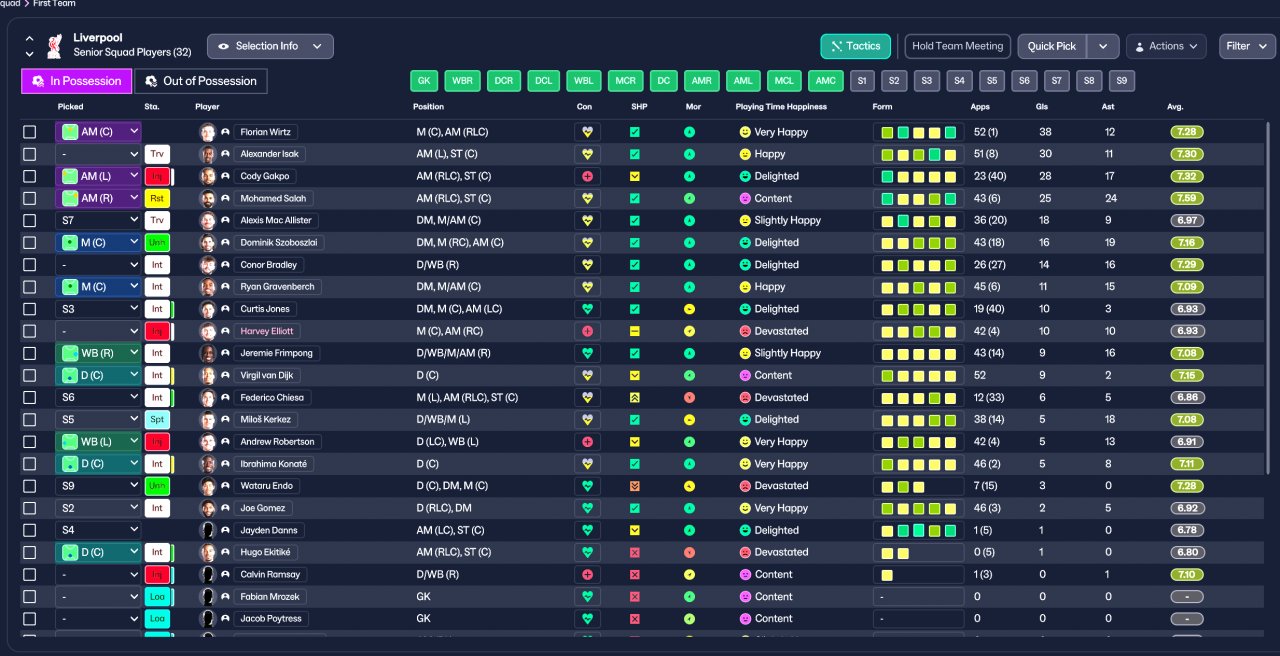Click Florian Wirtz's condition heart icon
Viewport: 1280px width, 656px height.
coord(587,132)
